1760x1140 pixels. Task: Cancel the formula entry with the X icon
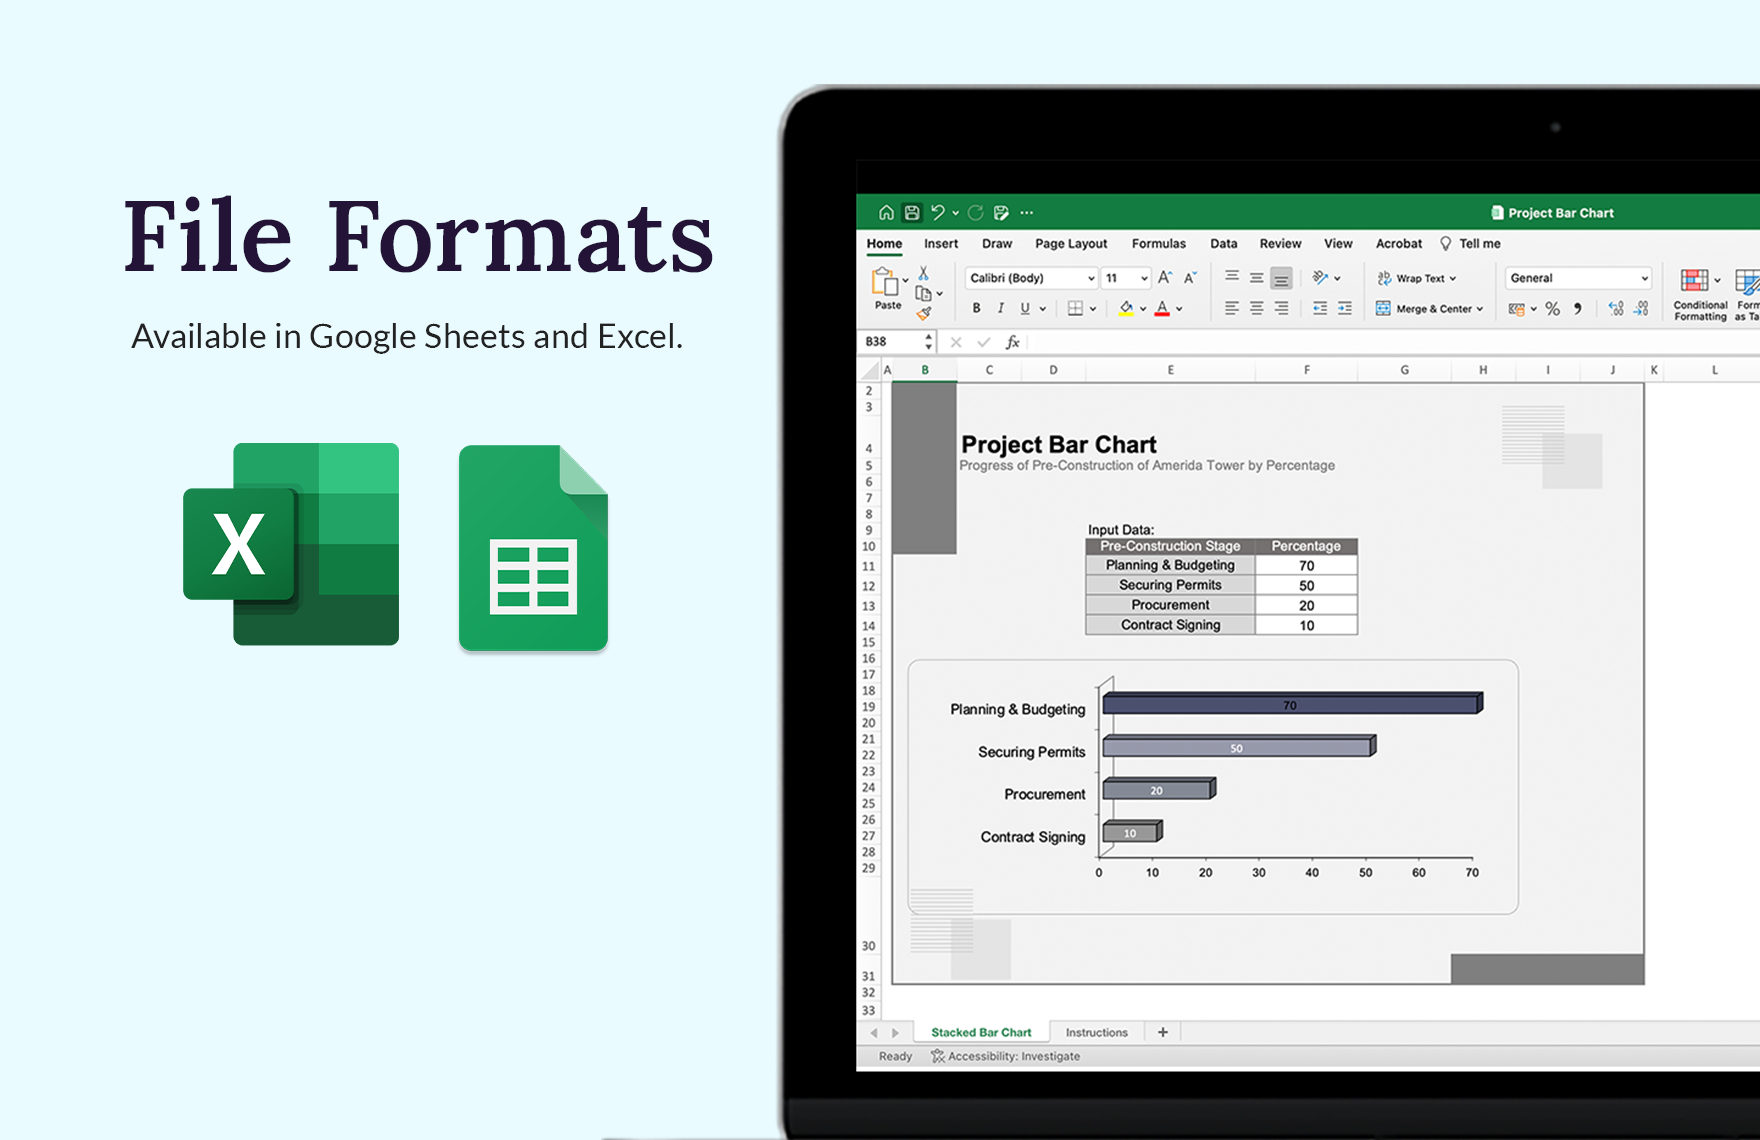coord(956,342)
